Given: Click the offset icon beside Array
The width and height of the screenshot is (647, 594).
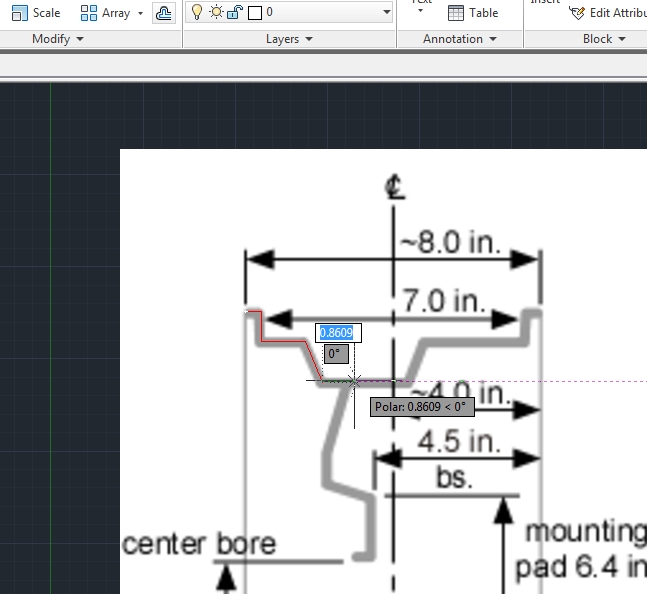Looking at the screenshot, I should [163, 13].
